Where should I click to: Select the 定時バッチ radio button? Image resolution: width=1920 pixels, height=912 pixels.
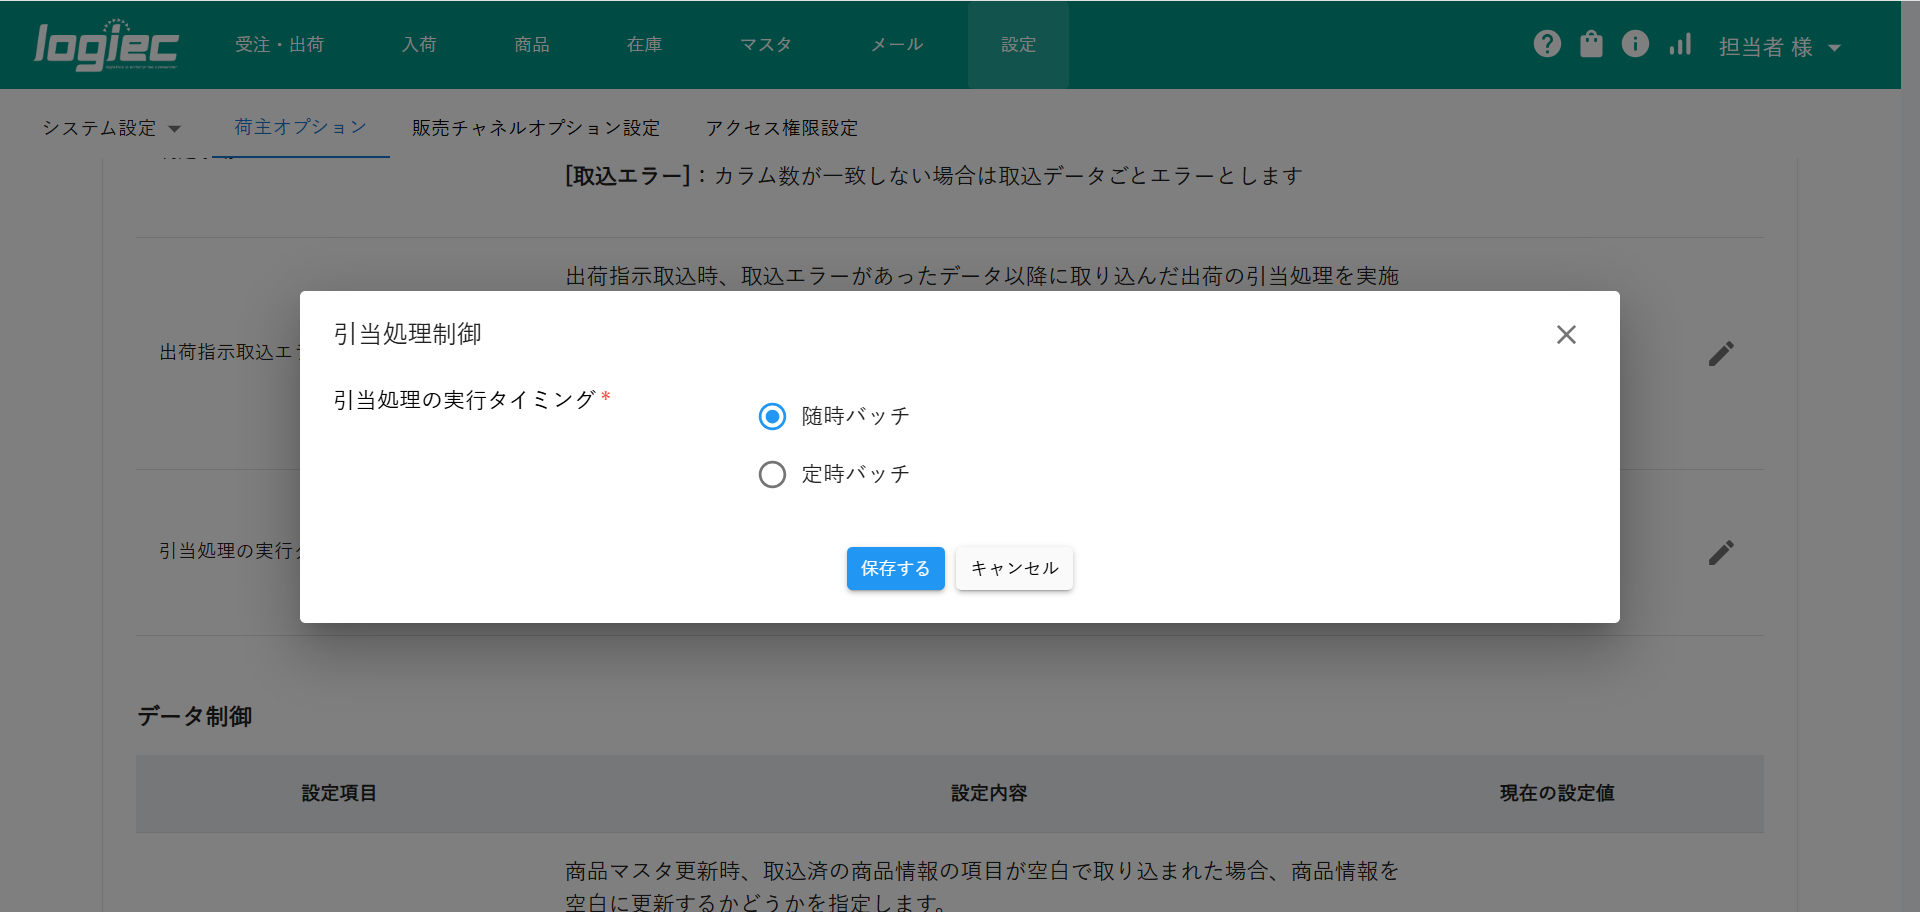tap(772, 474)
